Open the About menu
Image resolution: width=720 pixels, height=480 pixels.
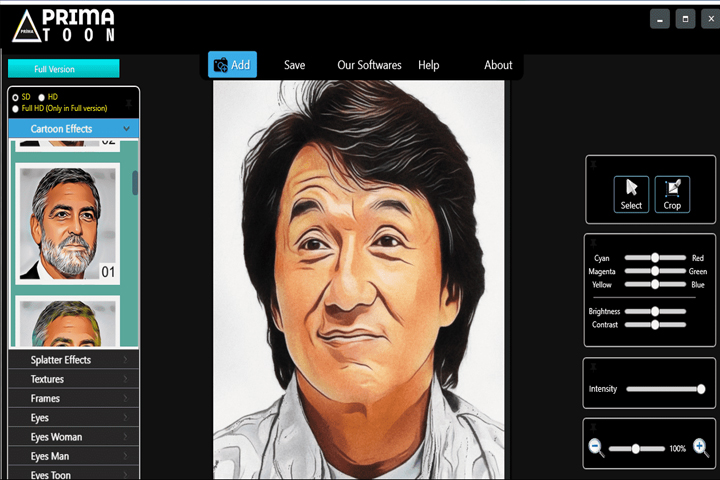coord(498,65)
